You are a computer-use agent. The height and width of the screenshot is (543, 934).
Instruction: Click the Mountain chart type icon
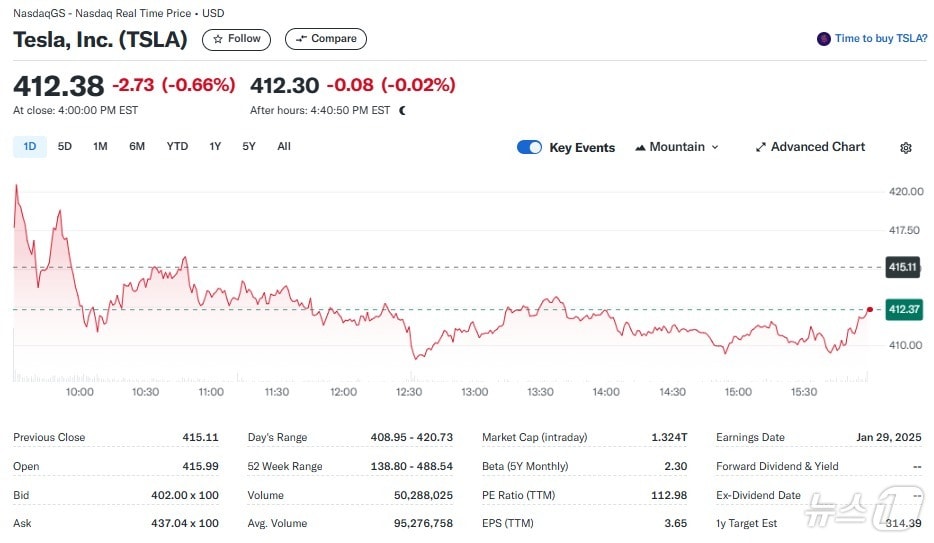tap(640, 147)
